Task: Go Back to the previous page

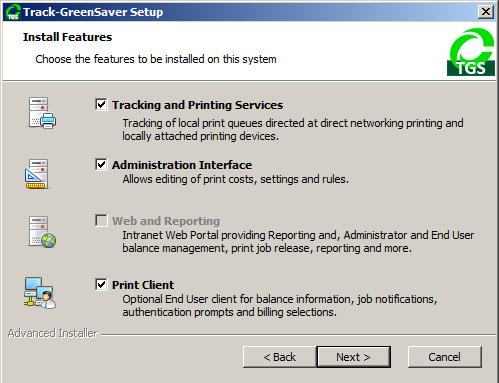Action: pyautogui.click(x=279, y=357)
